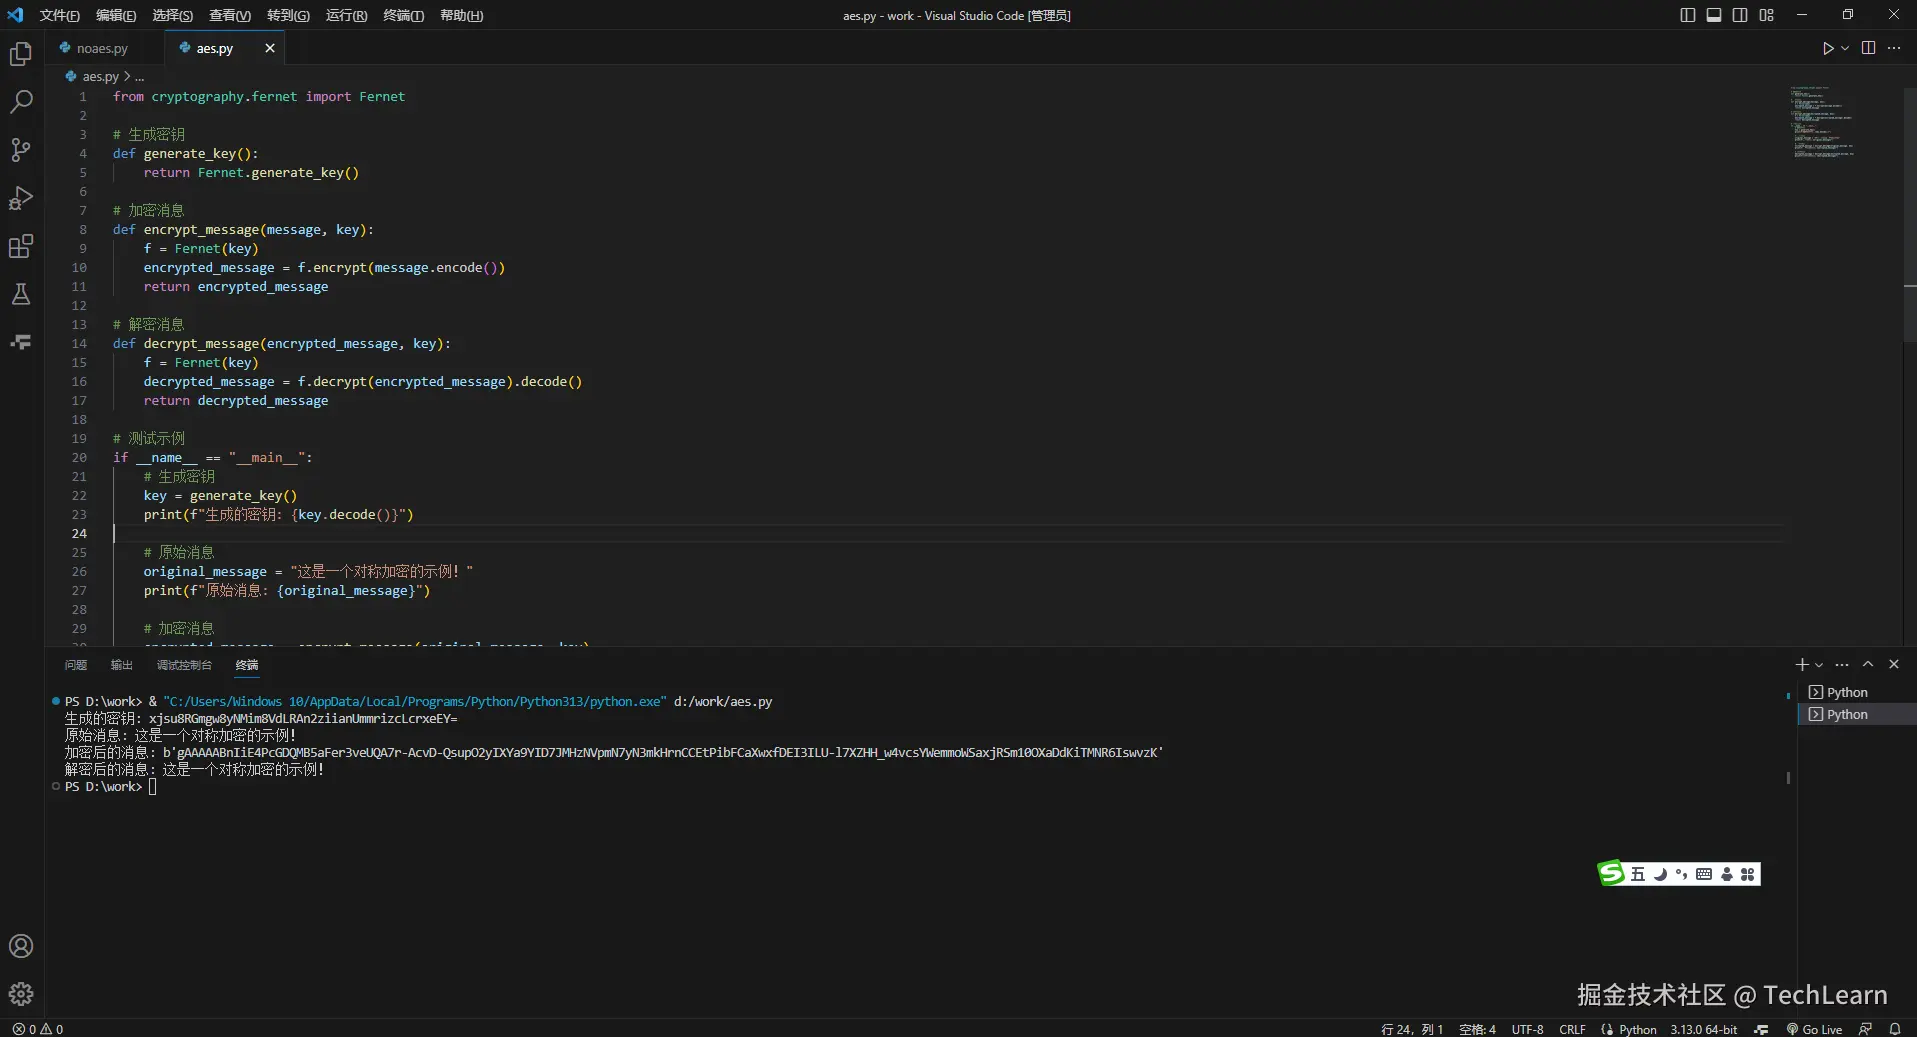1917x1037 pixels.
Task: Change end of line sequence CRLF
Action: coord(1572,1029)
